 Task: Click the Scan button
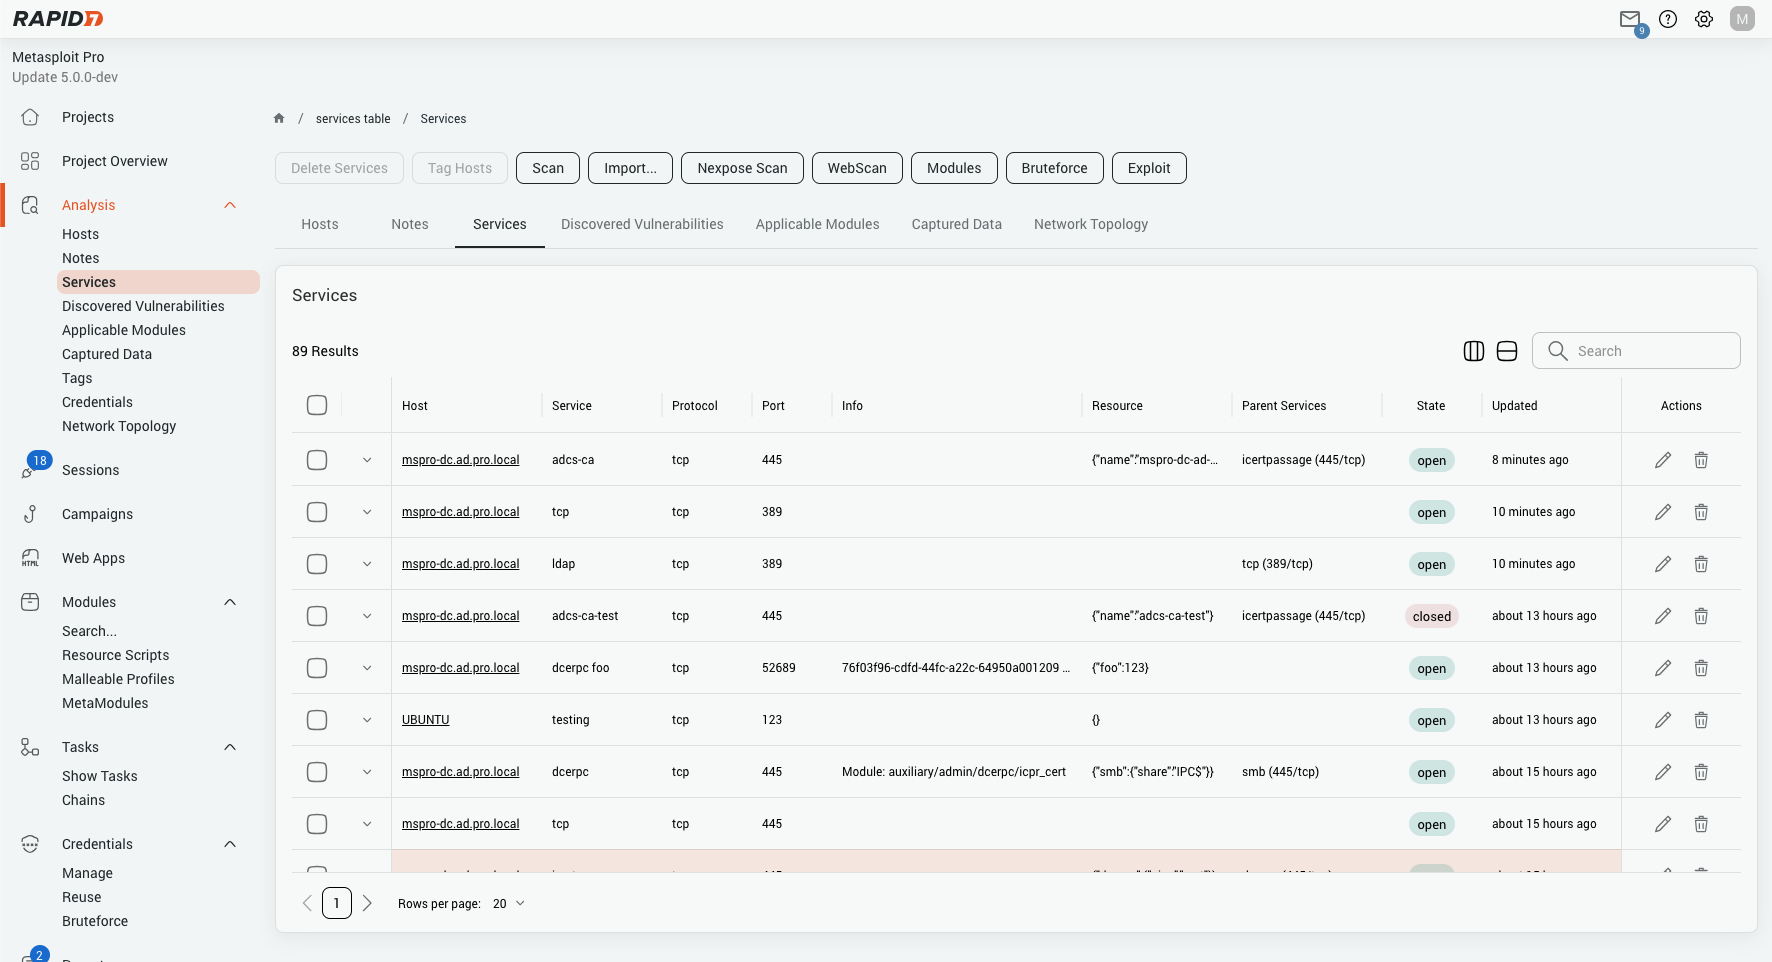[x=548, y=168]
